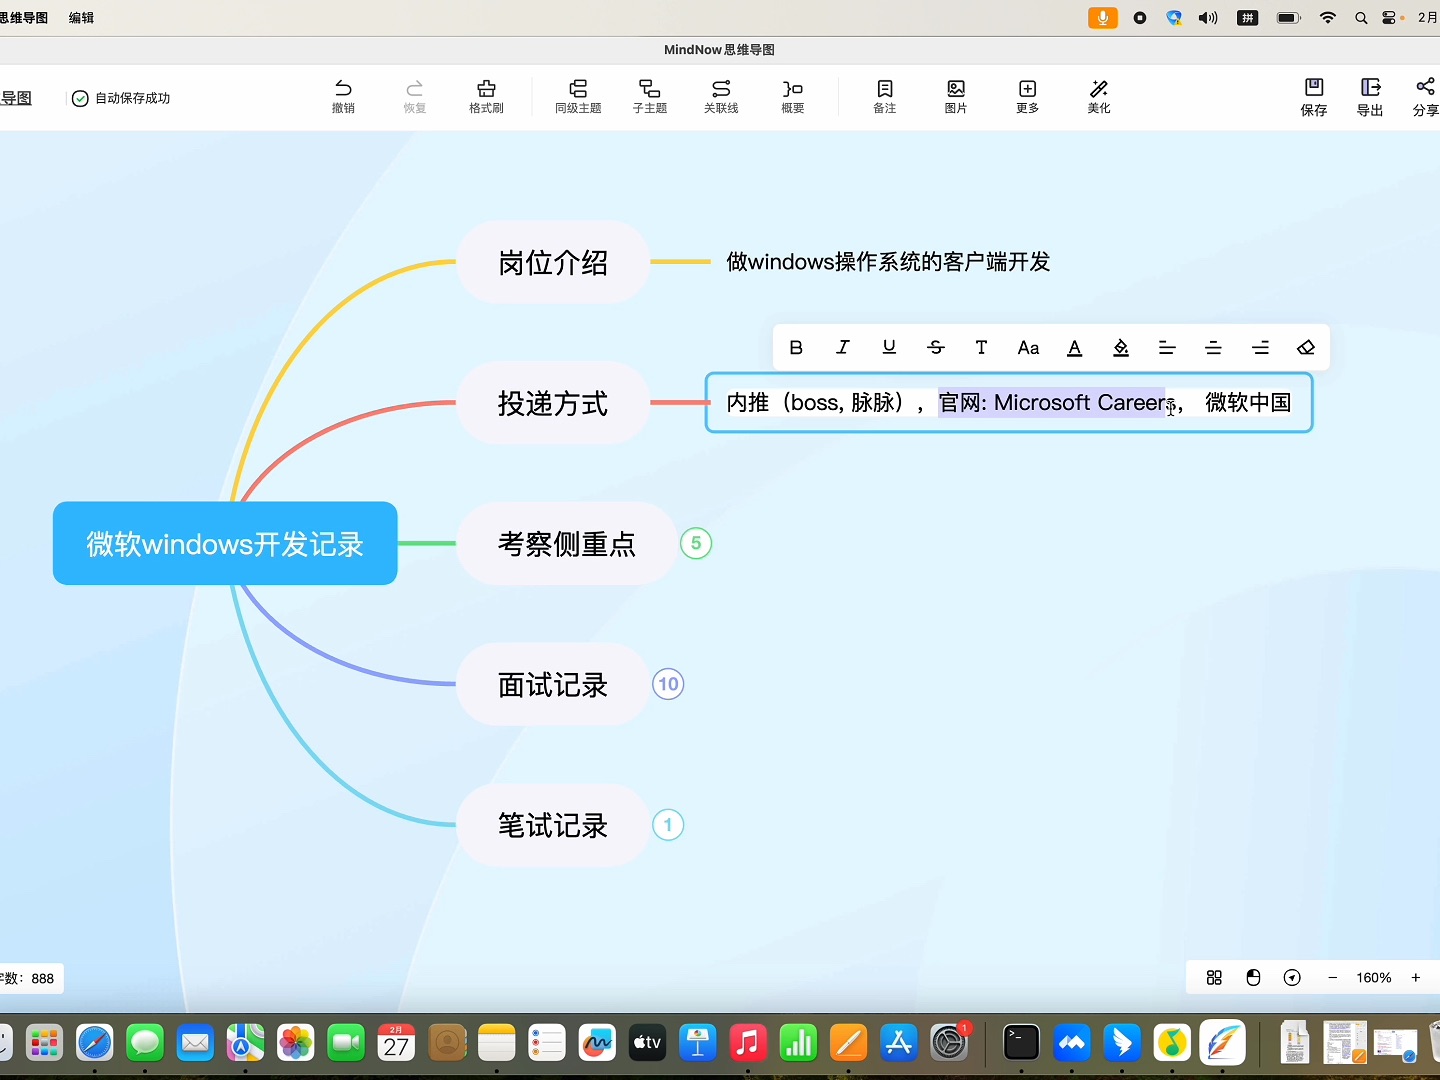The image size is (1440, 1080).
Task: Open Control Center in menu bar
Action: click(1390, 18)
